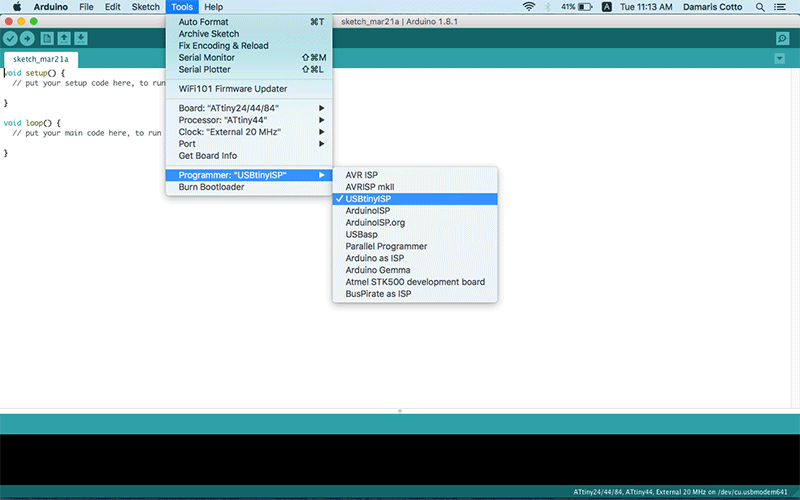
Task: Expand the Processor ATtiny44 submenu
Action: 249,120
